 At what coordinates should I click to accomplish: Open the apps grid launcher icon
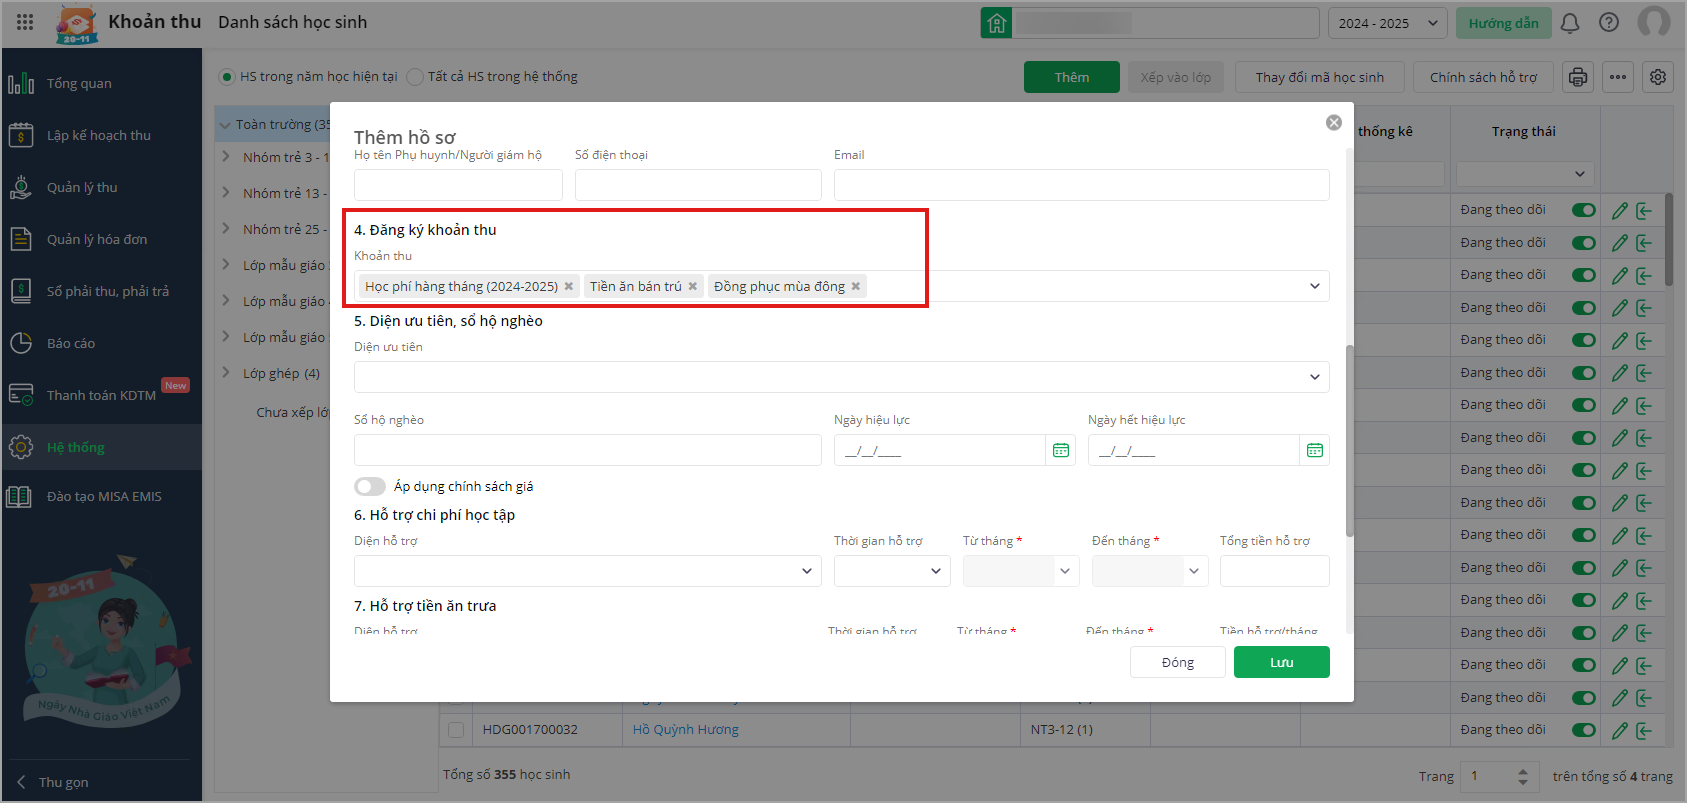(x=25, y=22)
